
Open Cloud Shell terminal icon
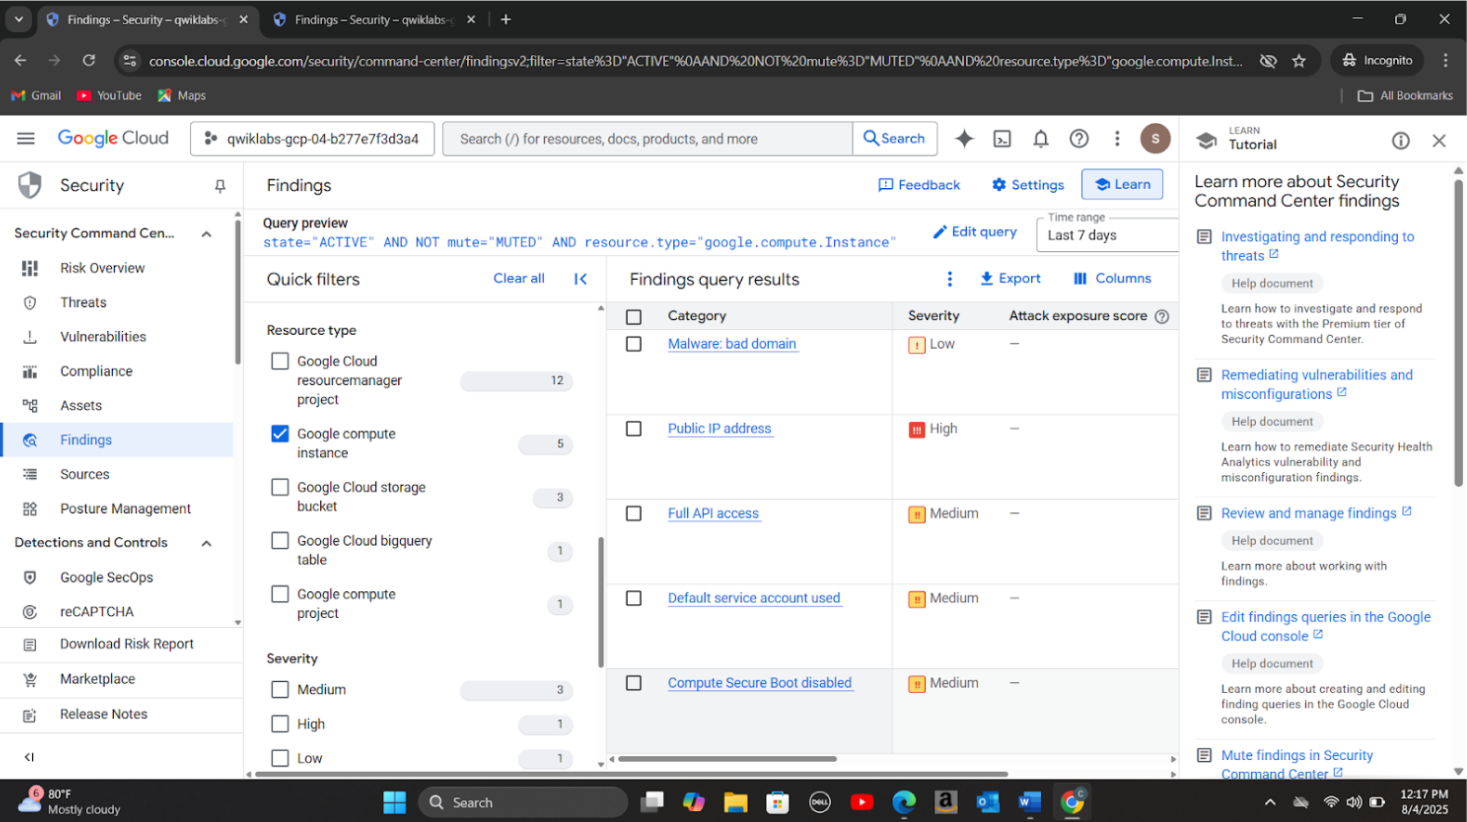pyautogui.click(x=1002, y=139)
